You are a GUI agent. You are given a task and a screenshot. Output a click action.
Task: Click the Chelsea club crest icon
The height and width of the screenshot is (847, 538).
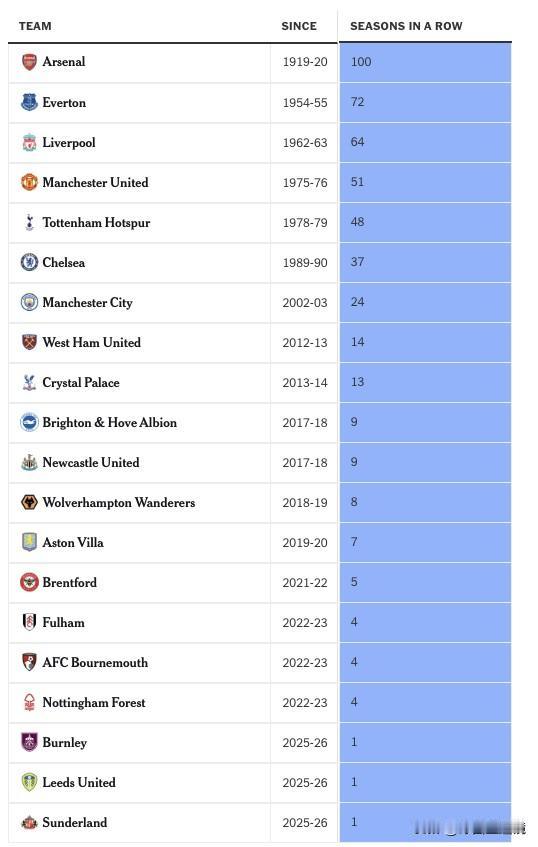[29, 262]
